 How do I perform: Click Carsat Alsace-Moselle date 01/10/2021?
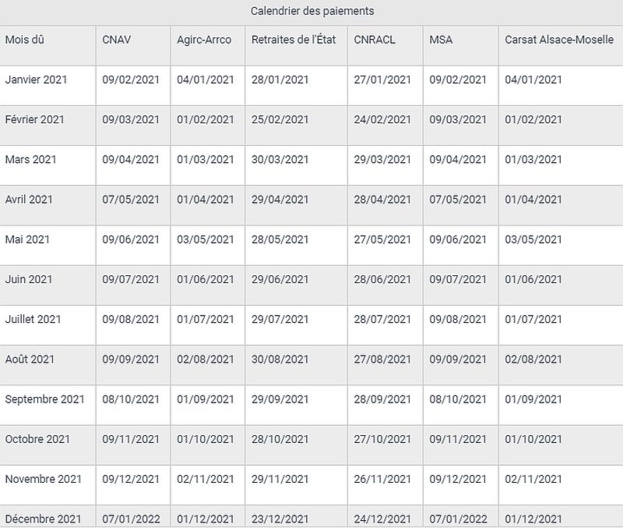point(533,440)
